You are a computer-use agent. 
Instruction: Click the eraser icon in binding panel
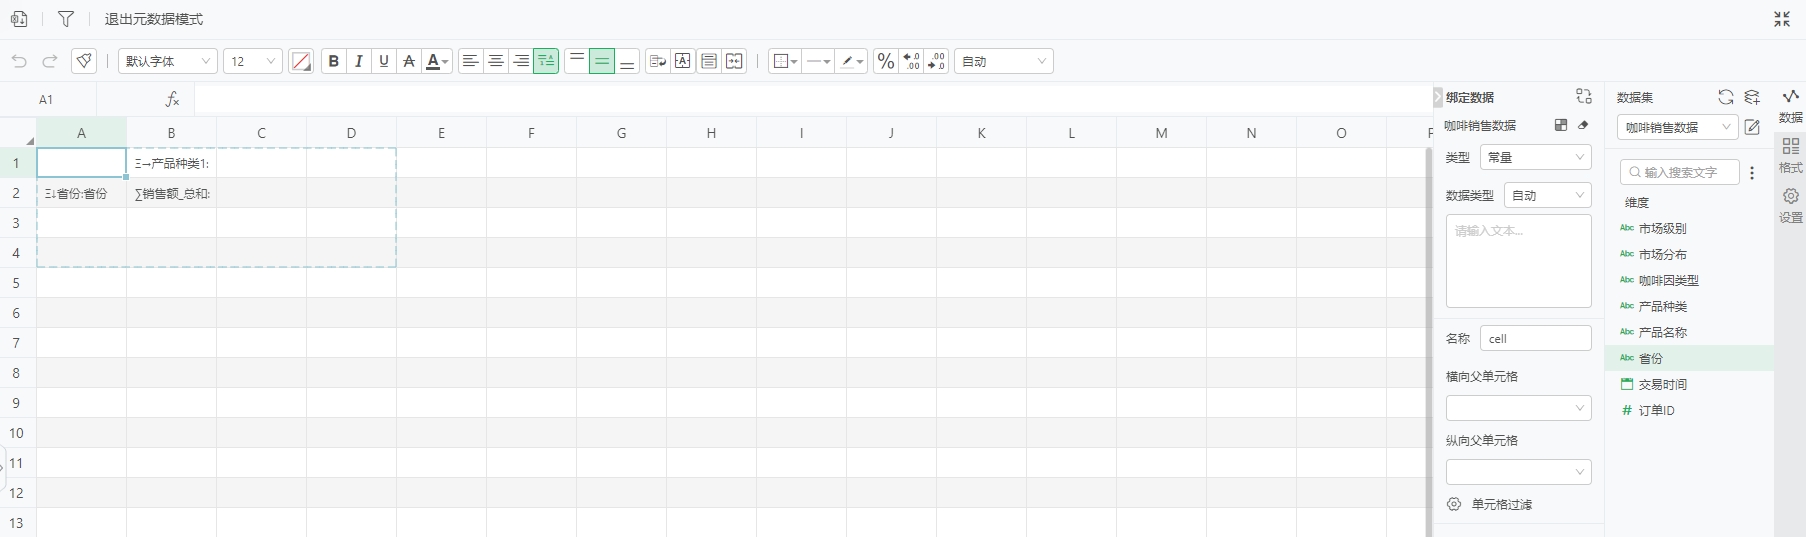[1583, 125]
